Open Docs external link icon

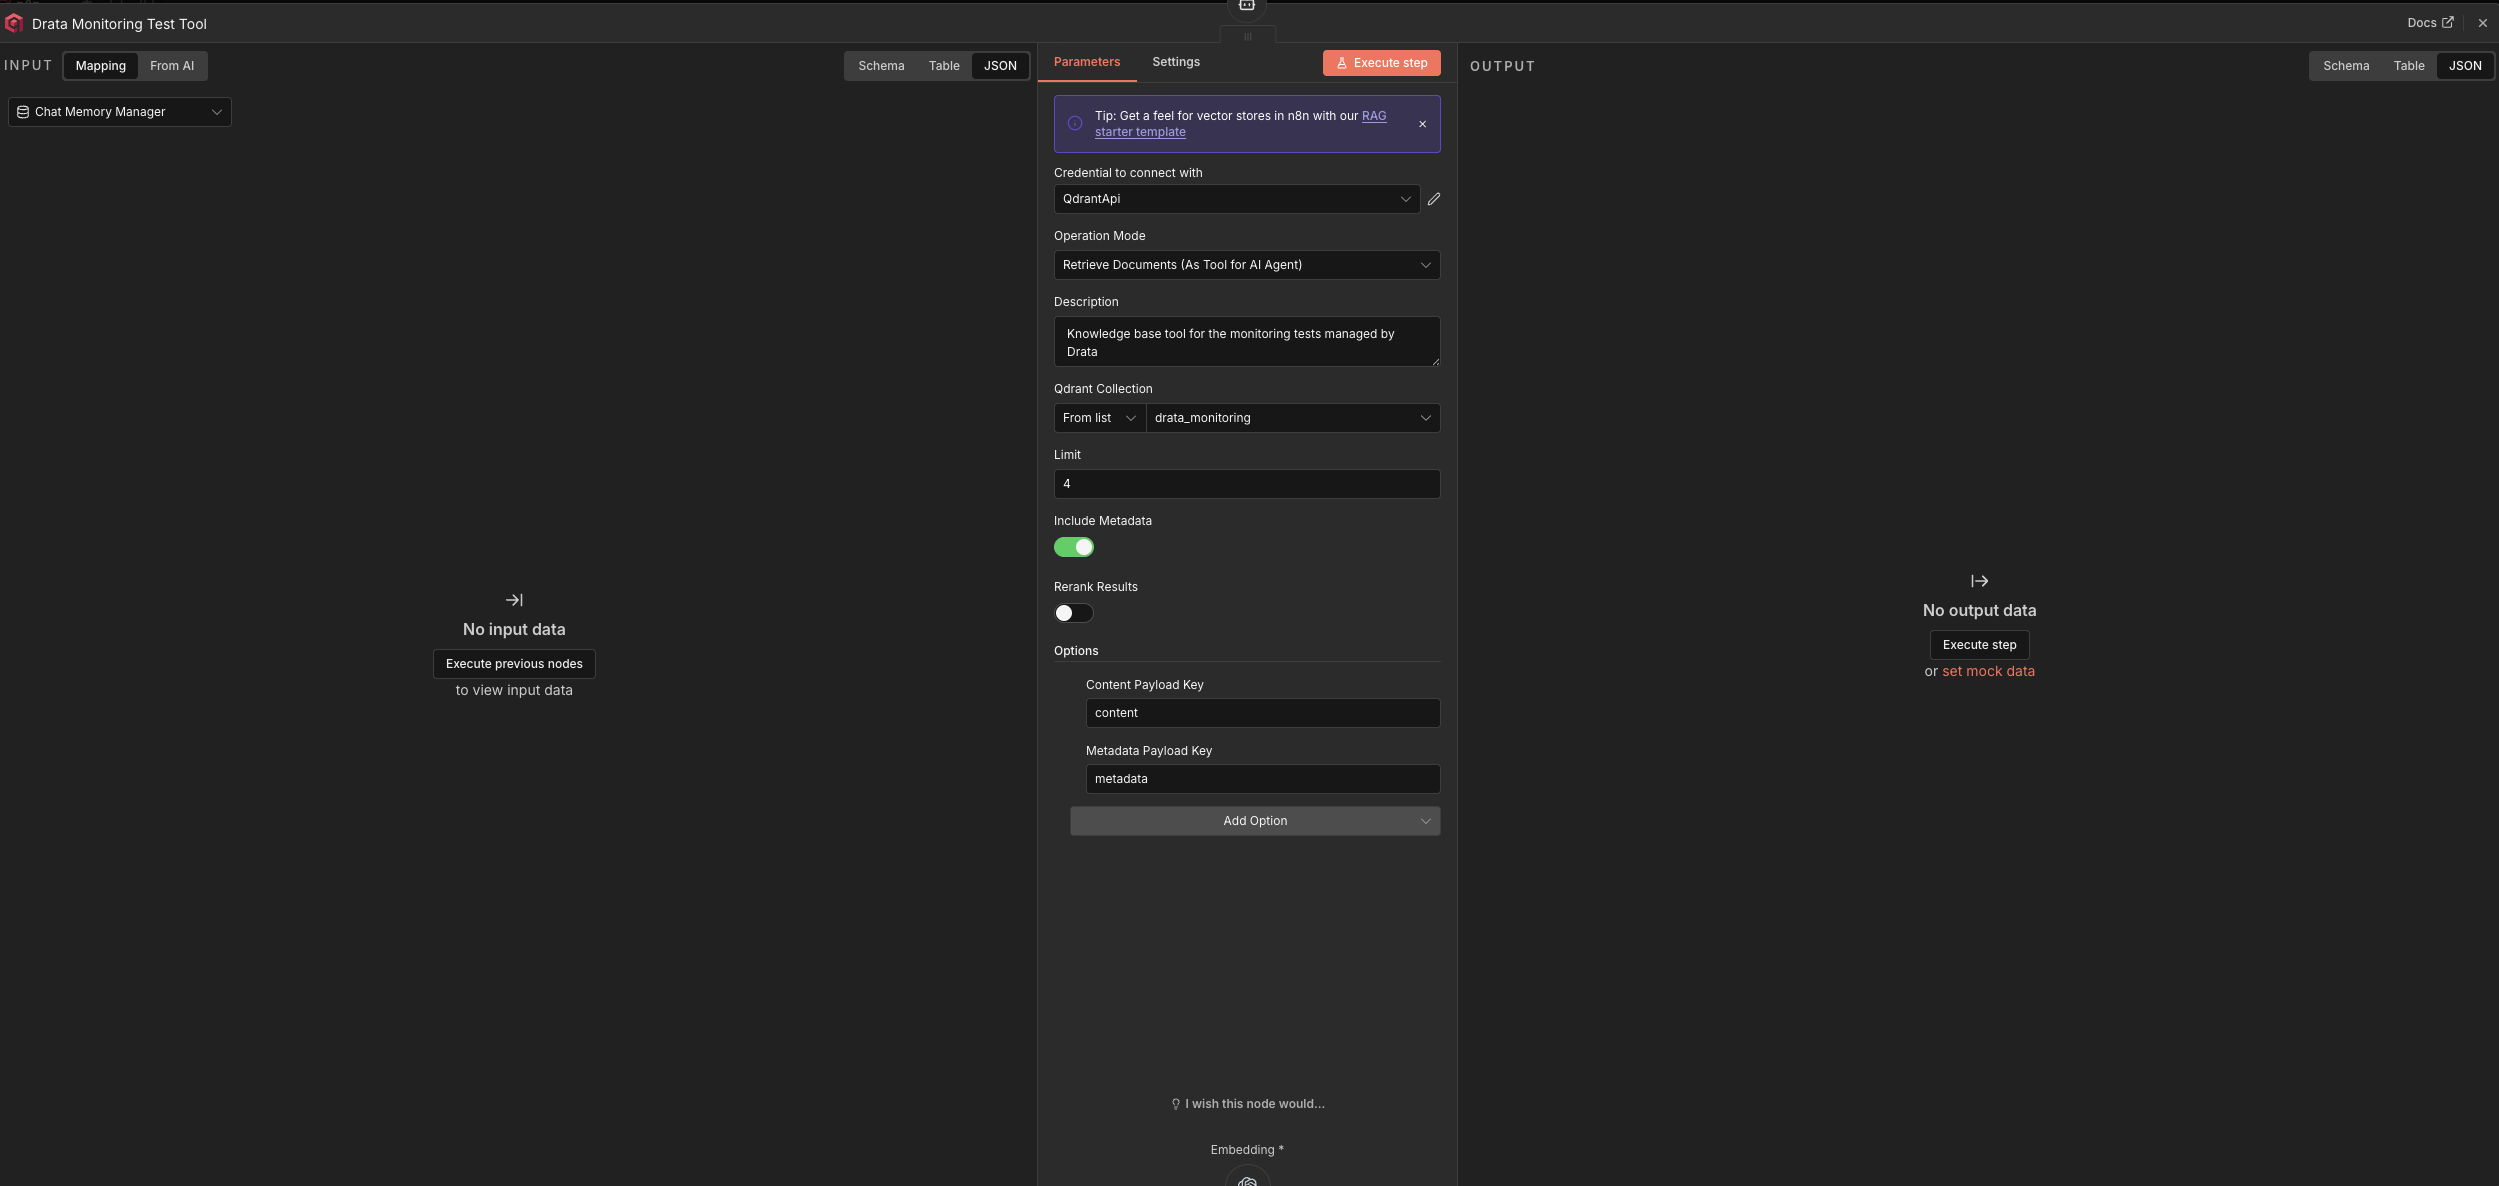2448,22
